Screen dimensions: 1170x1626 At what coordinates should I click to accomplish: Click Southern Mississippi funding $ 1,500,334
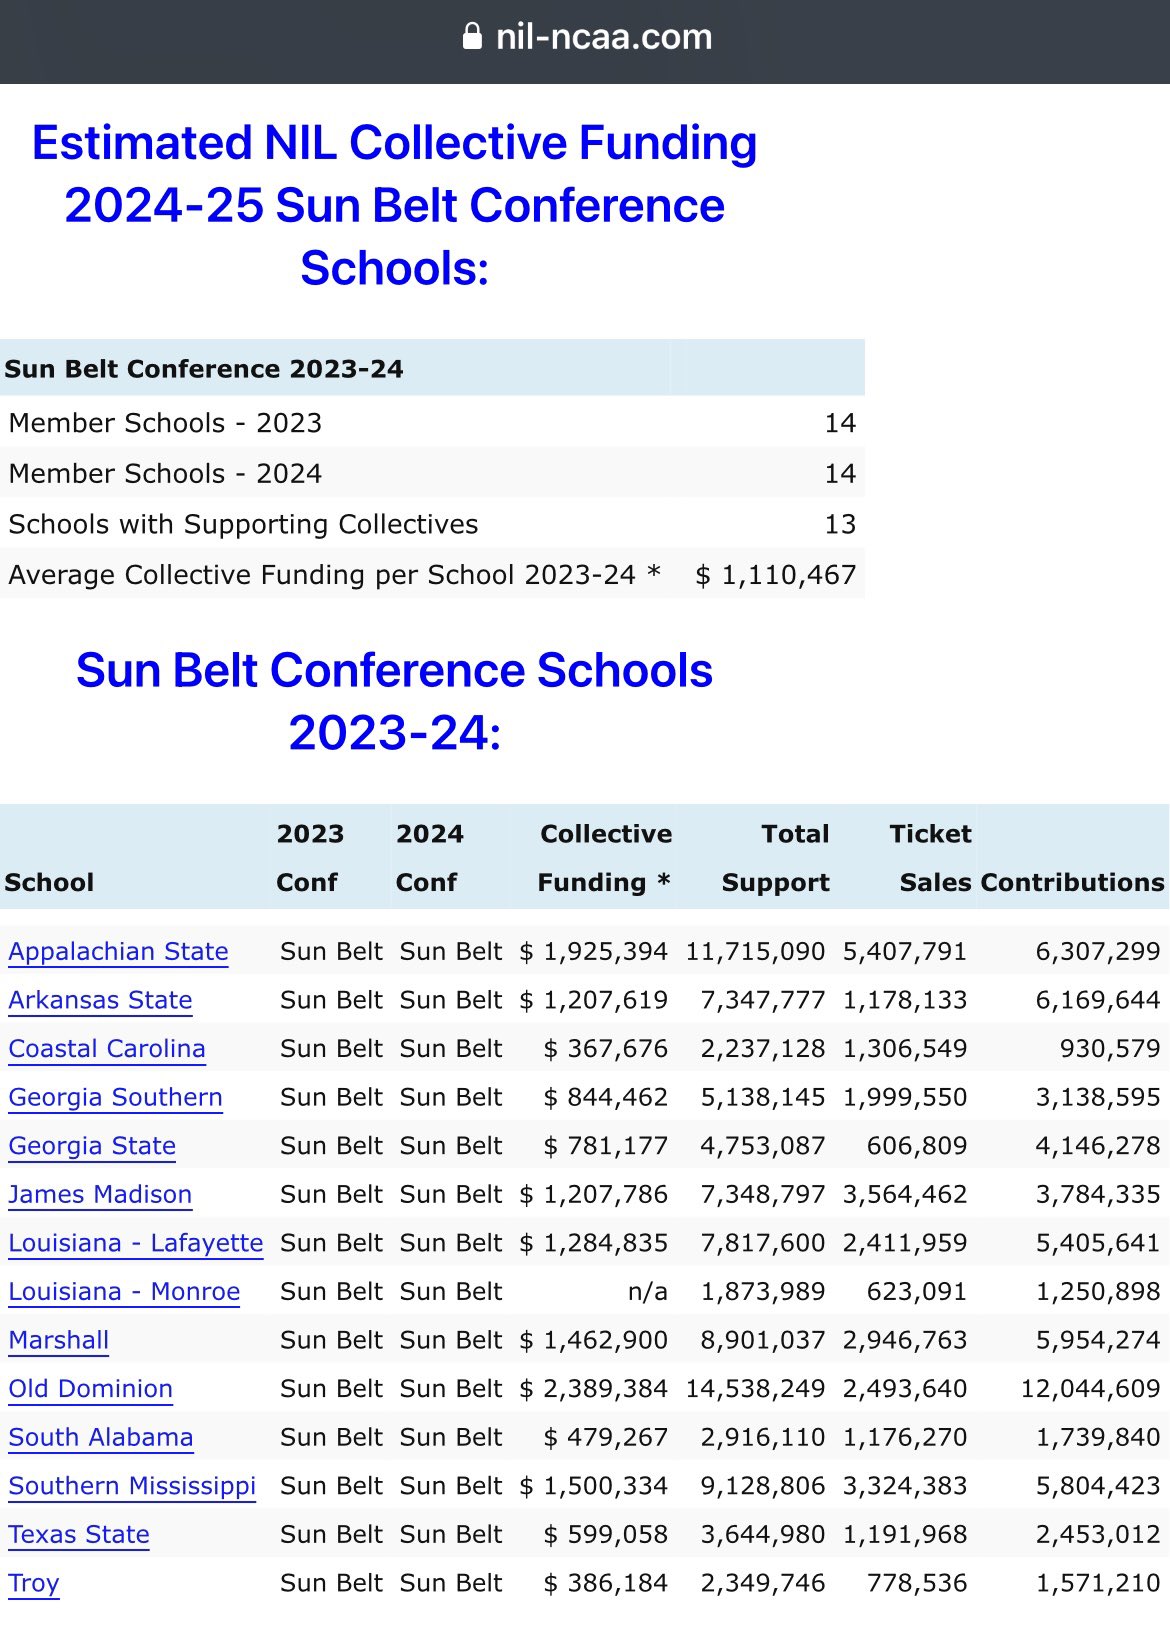[x=593, y=1486]
